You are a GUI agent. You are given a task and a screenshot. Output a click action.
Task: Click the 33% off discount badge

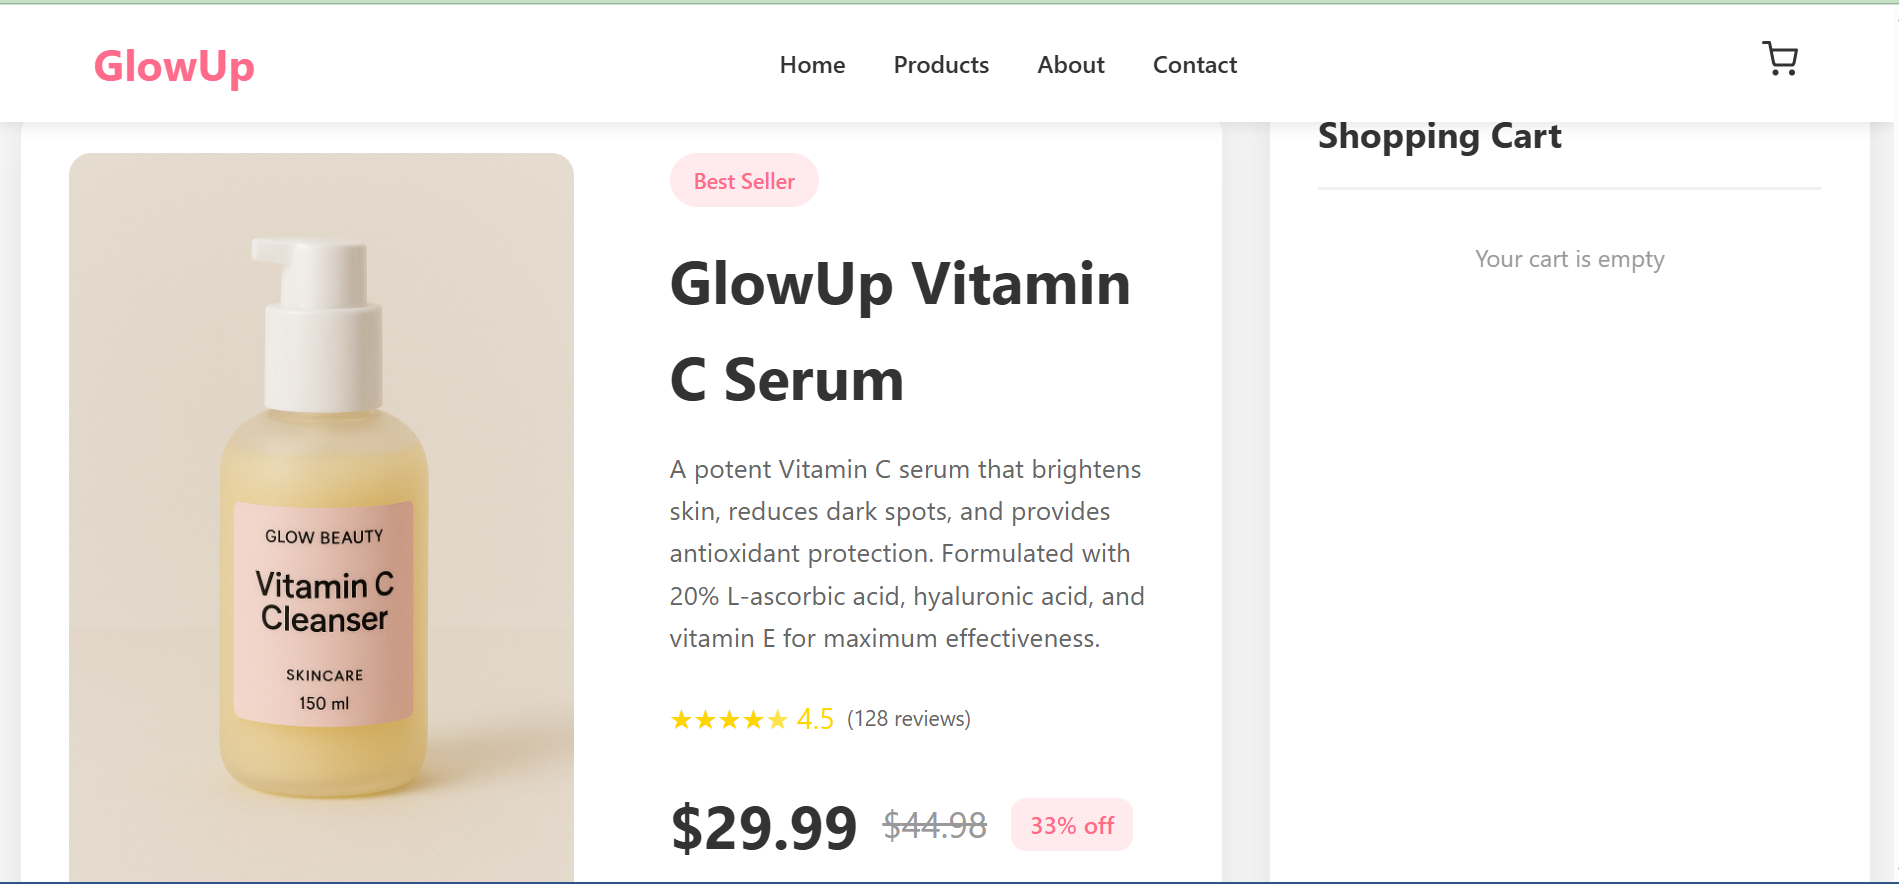(1071, 825)
